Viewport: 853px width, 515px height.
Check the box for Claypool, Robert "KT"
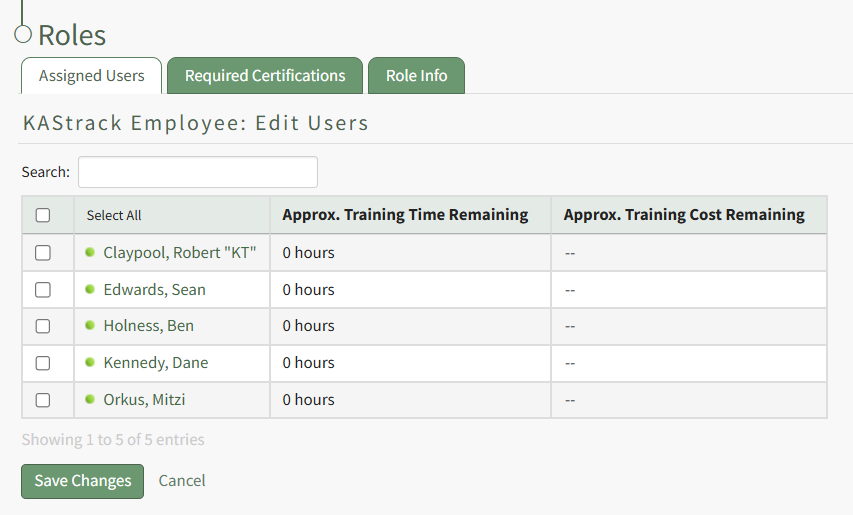43,253
